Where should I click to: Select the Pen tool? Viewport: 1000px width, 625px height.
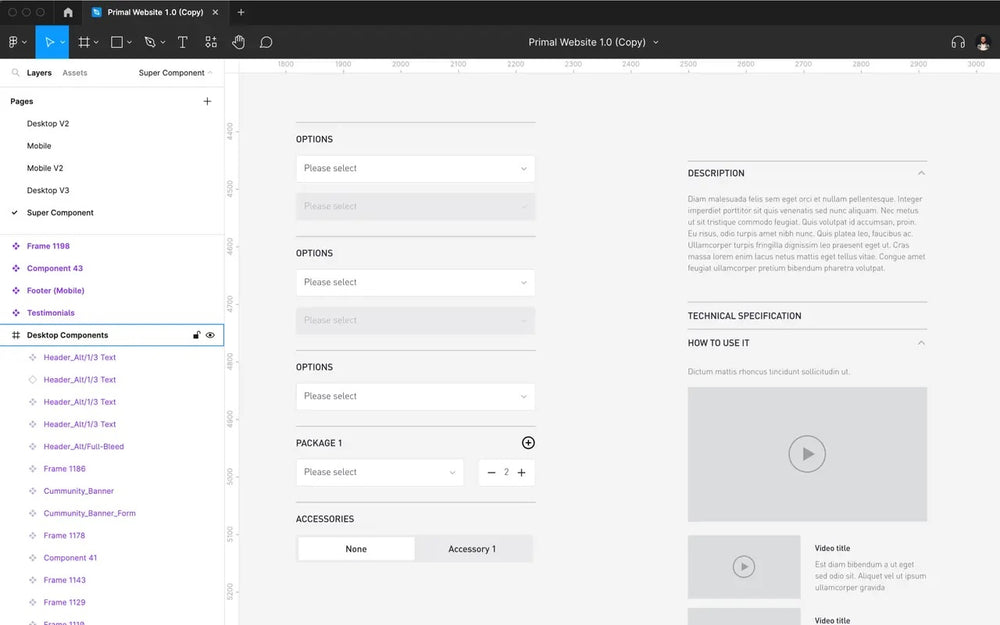pyautogui.click(x=149, y=42)
